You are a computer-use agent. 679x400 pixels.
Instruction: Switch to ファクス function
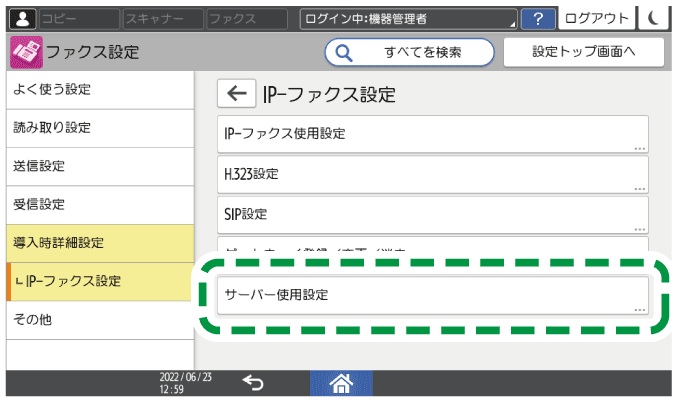(247, 19)
